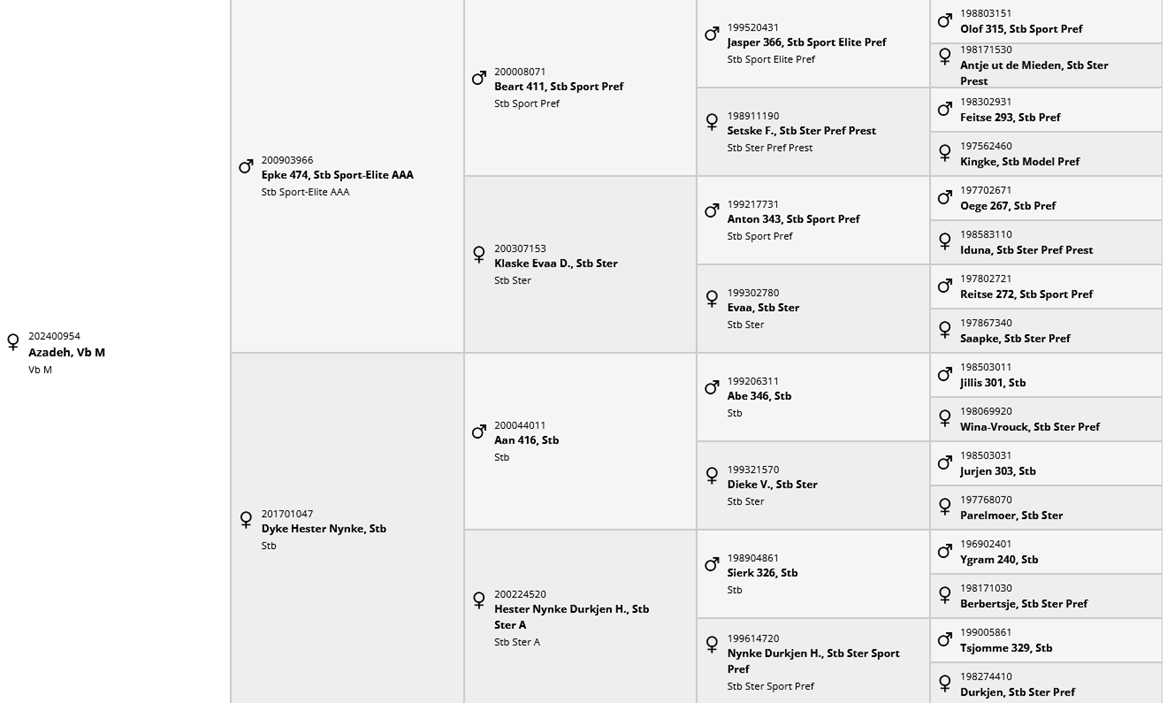Open the Azadeh, Vb M horse record

66,352
